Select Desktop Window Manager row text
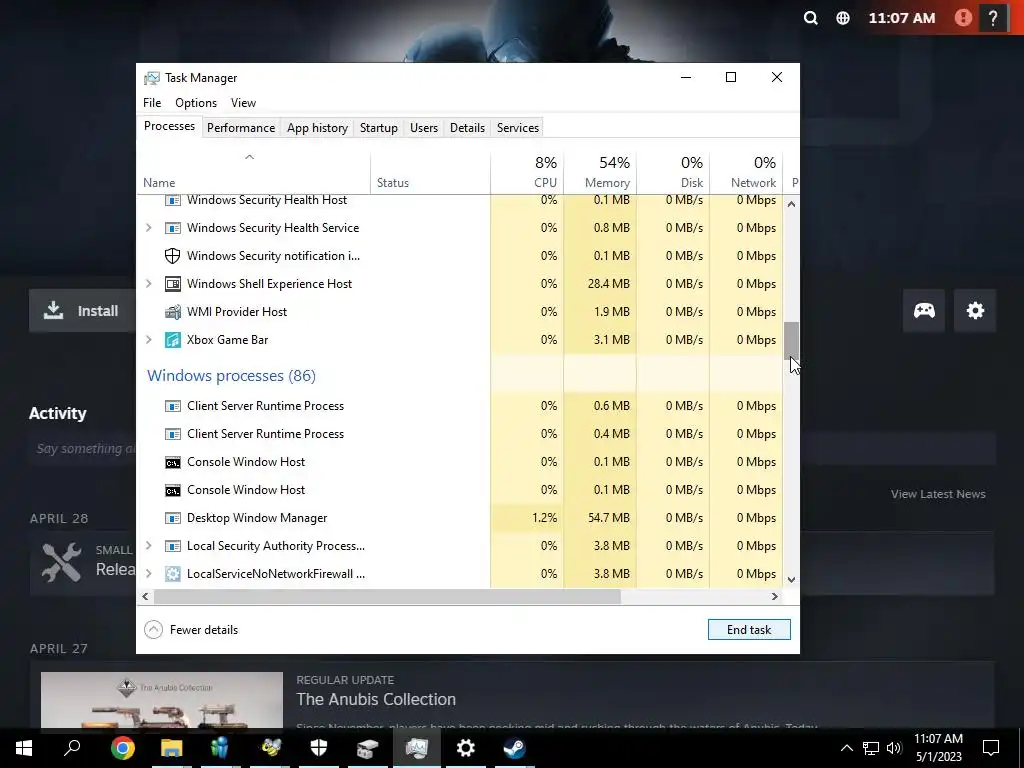Image resolution: width=1024 pixels, height=768 pixels. (x=257, y=518)
